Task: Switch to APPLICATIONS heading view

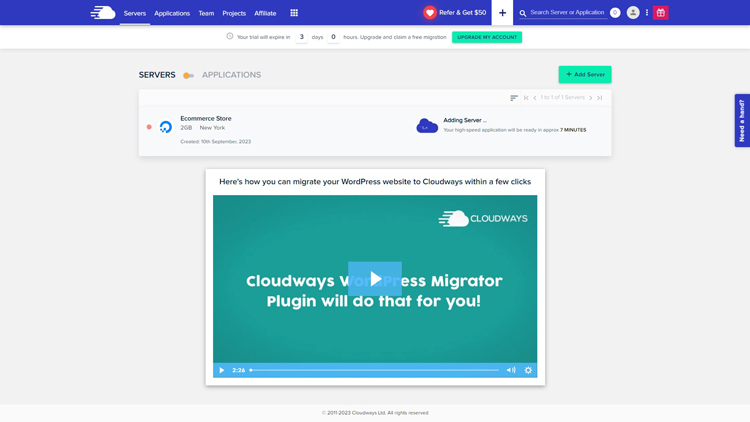Action: pos(232,75)
